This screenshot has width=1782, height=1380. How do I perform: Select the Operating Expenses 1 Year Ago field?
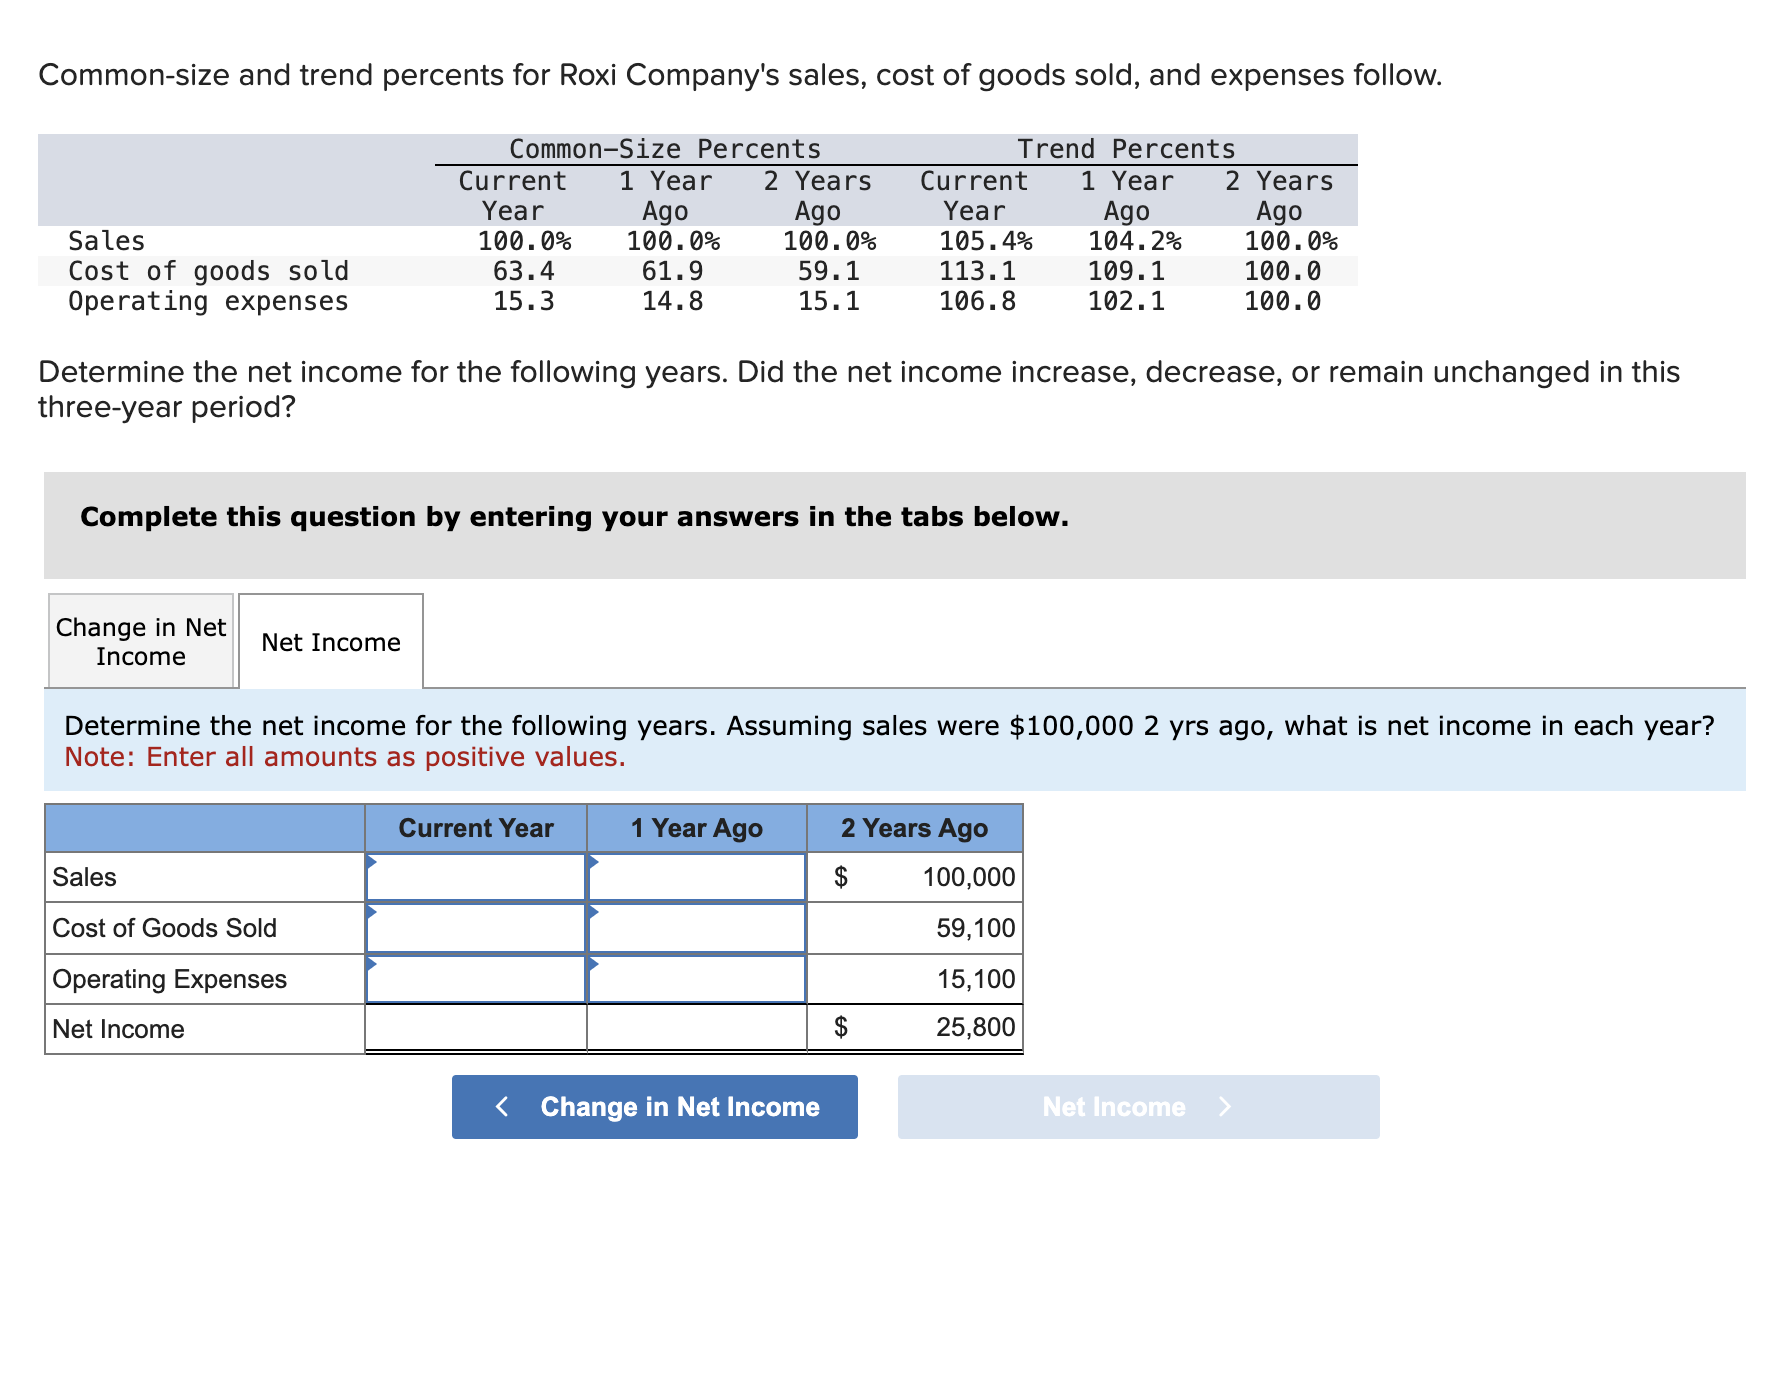pyautogui.click(x=697, y=979)
